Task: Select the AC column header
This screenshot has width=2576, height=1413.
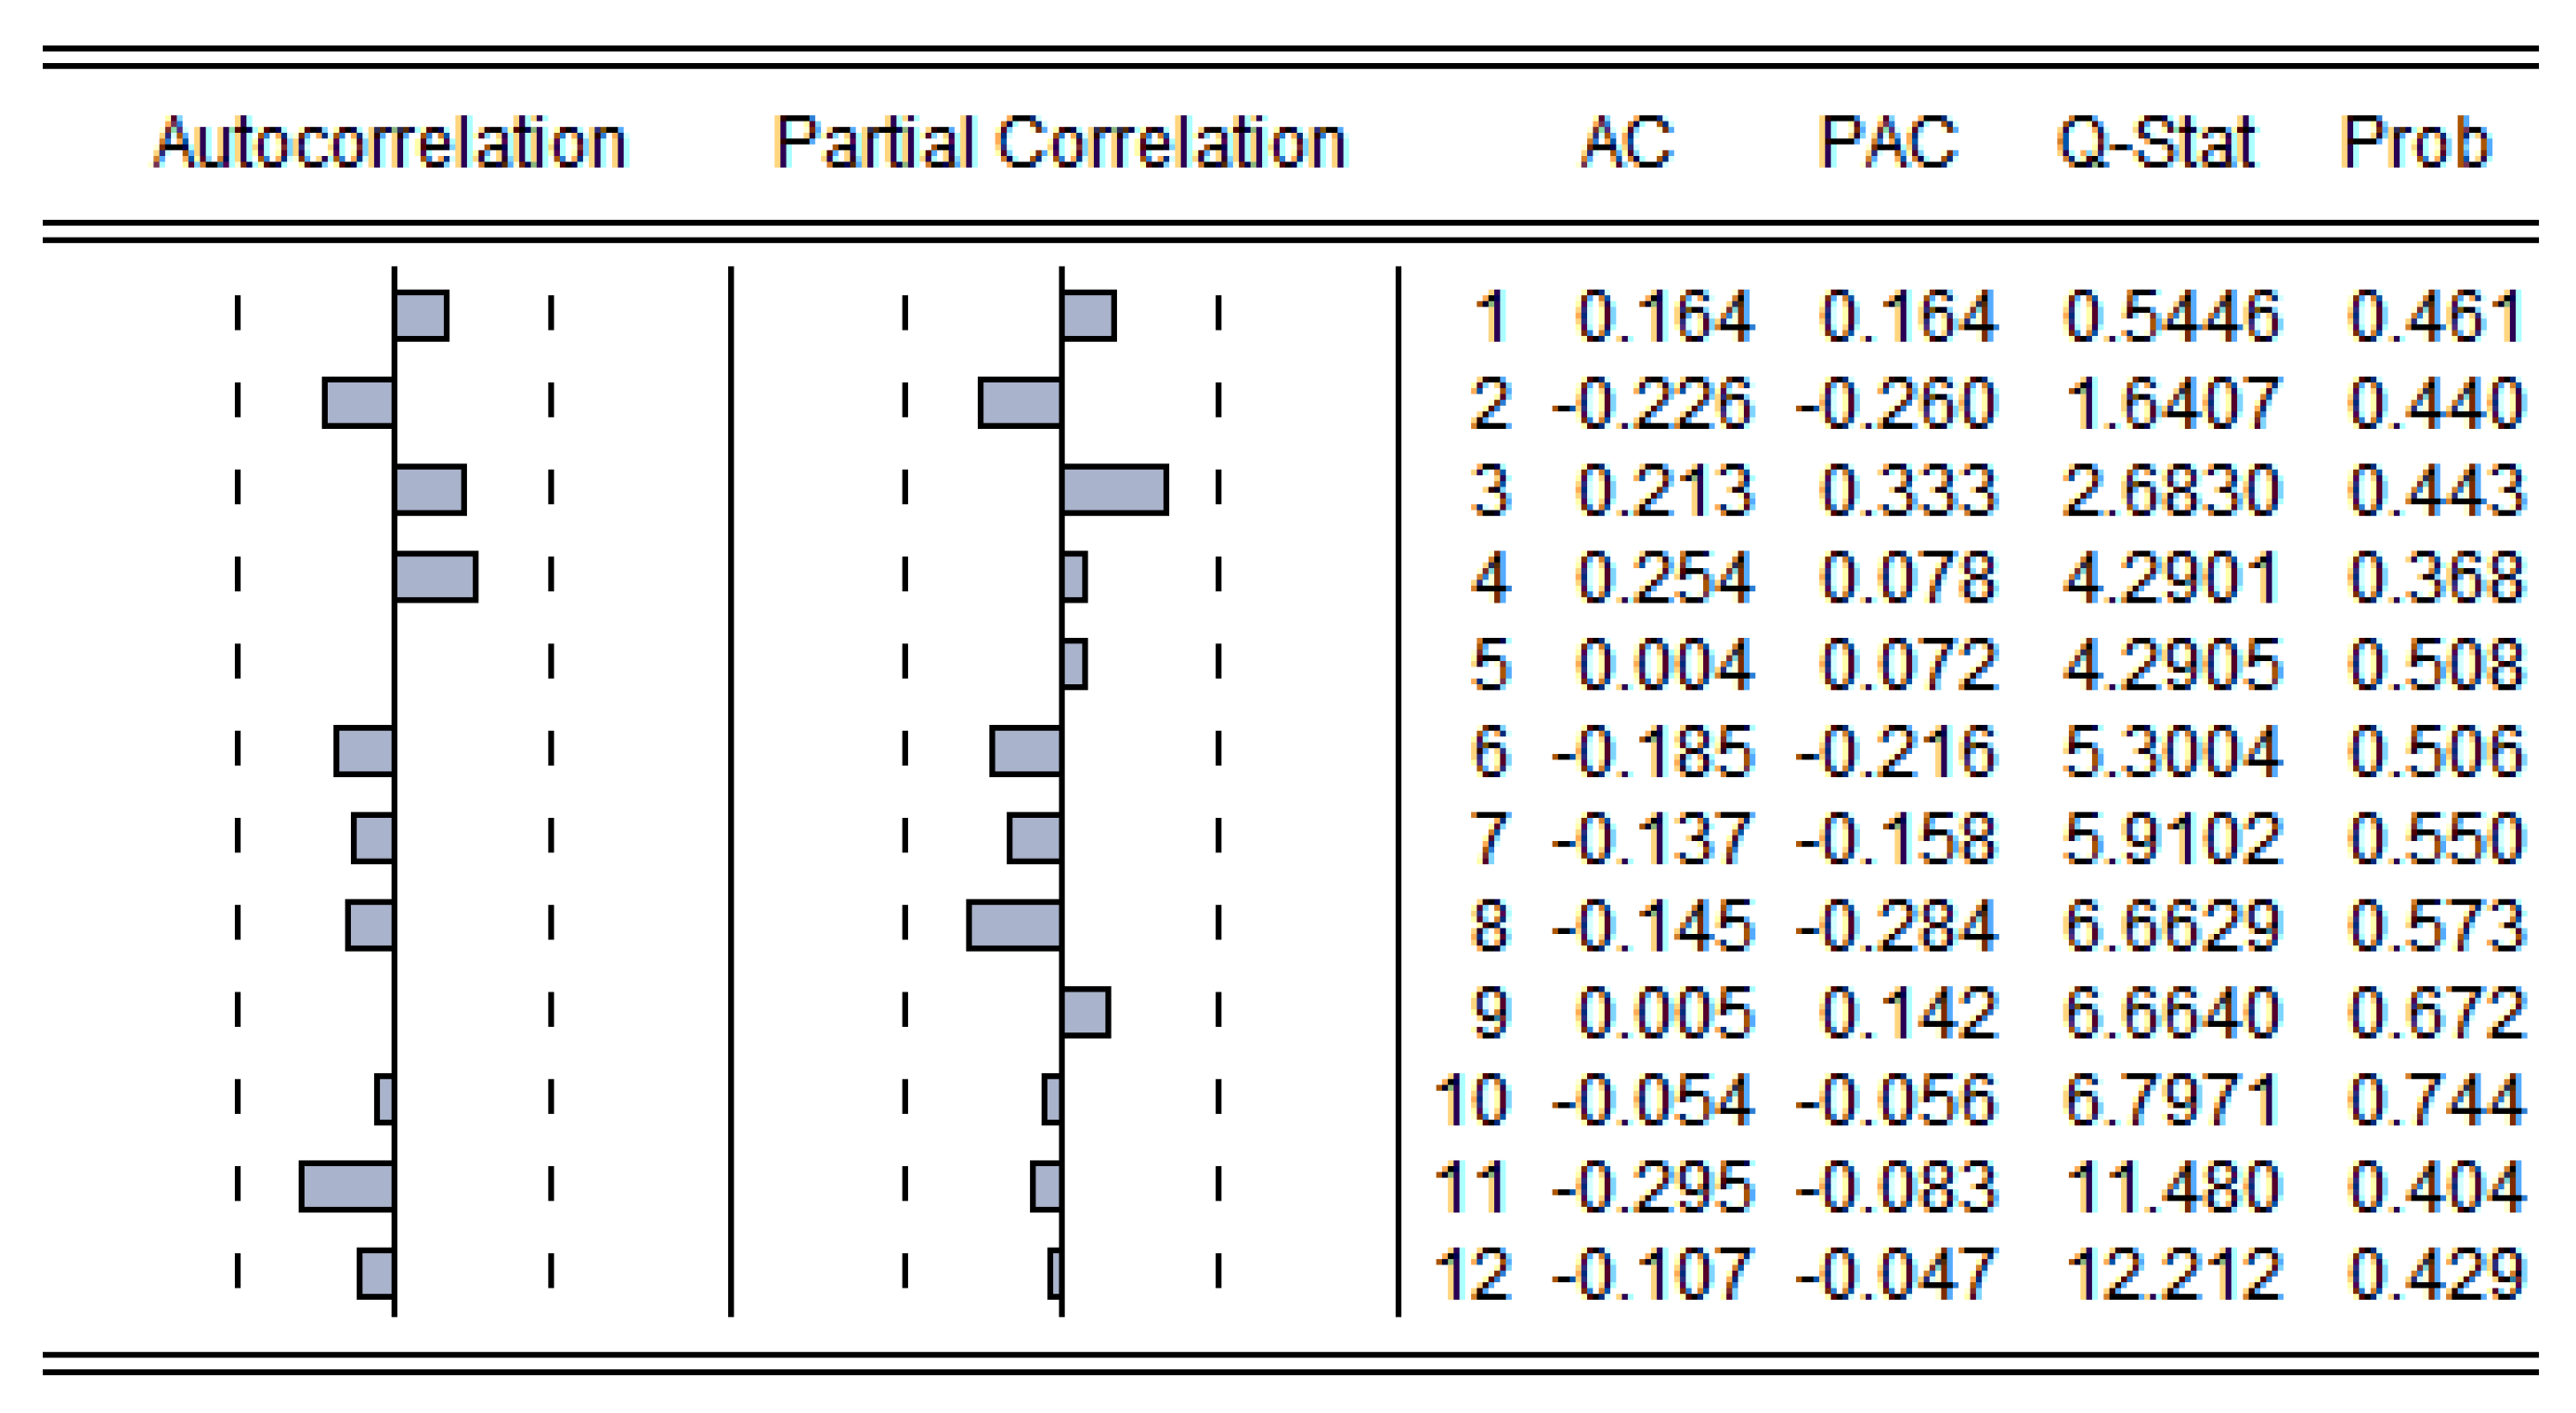Action: (x=1627, y=142)
